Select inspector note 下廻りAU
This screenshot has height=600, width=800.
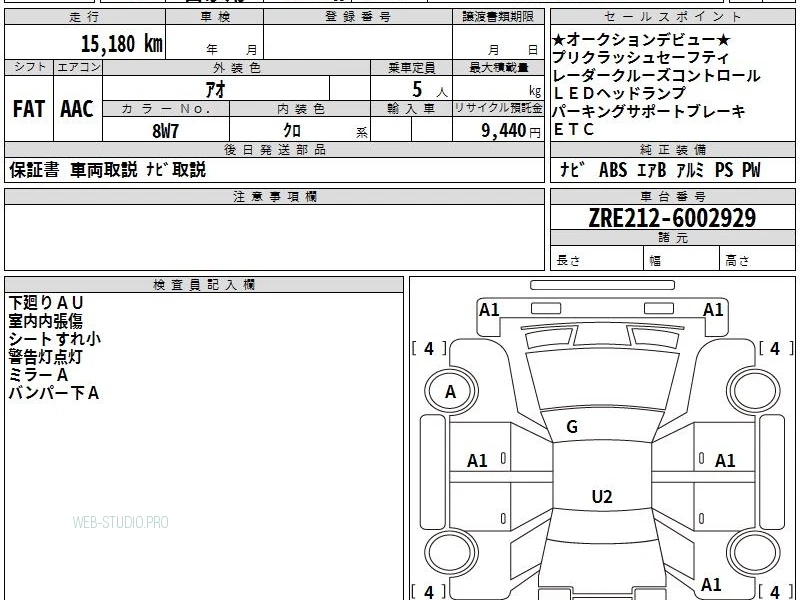tap(46, 303)
